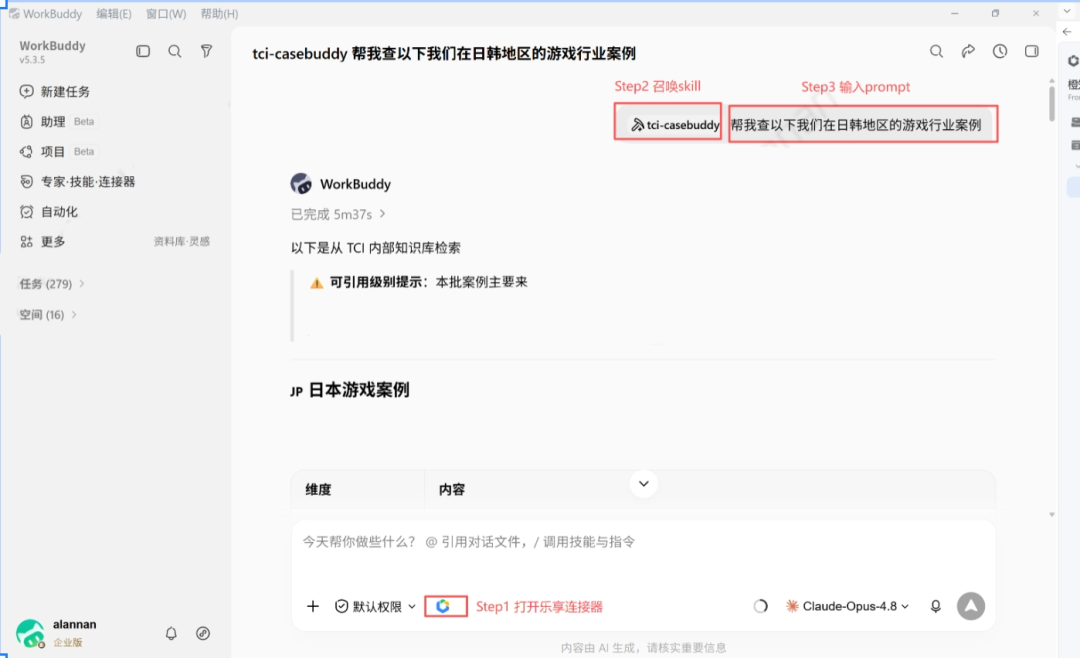Click the 日本游戏案例 heading
The image size is (1080, 658).
click(358, 390)
